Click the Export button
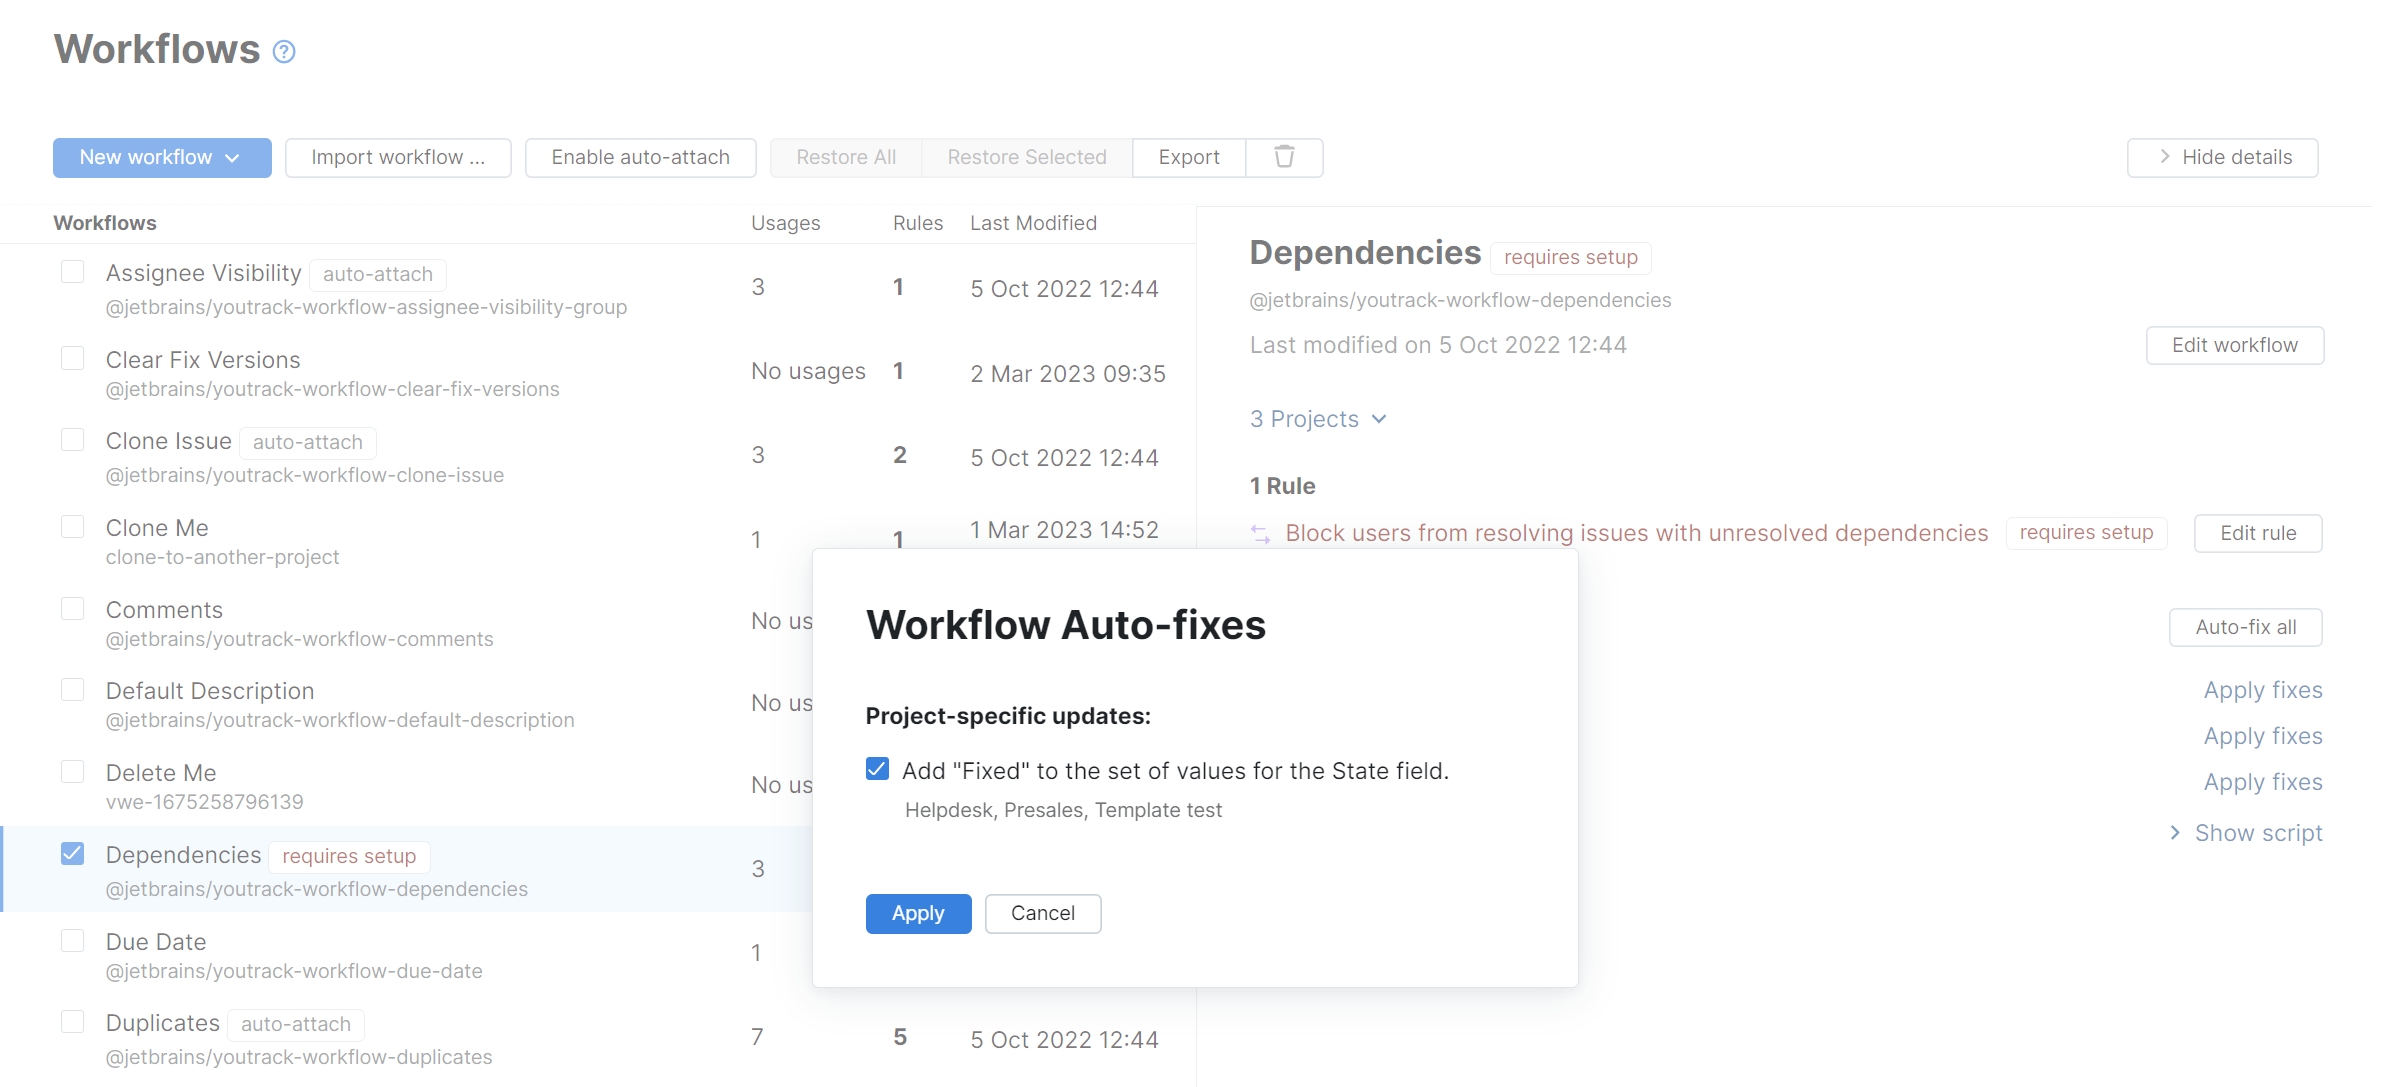Image resolution: width=2390 pixels, height=1087 pixels. tap(1189, 157)
